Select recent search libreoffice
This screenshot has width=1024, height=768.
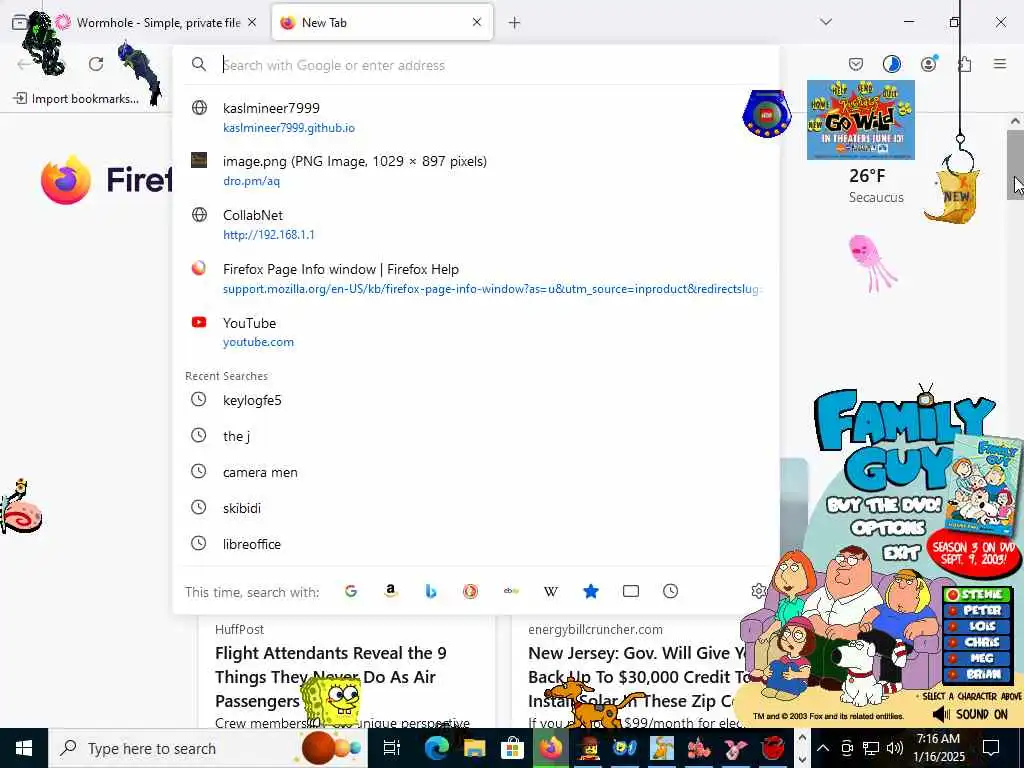point(475,543)
